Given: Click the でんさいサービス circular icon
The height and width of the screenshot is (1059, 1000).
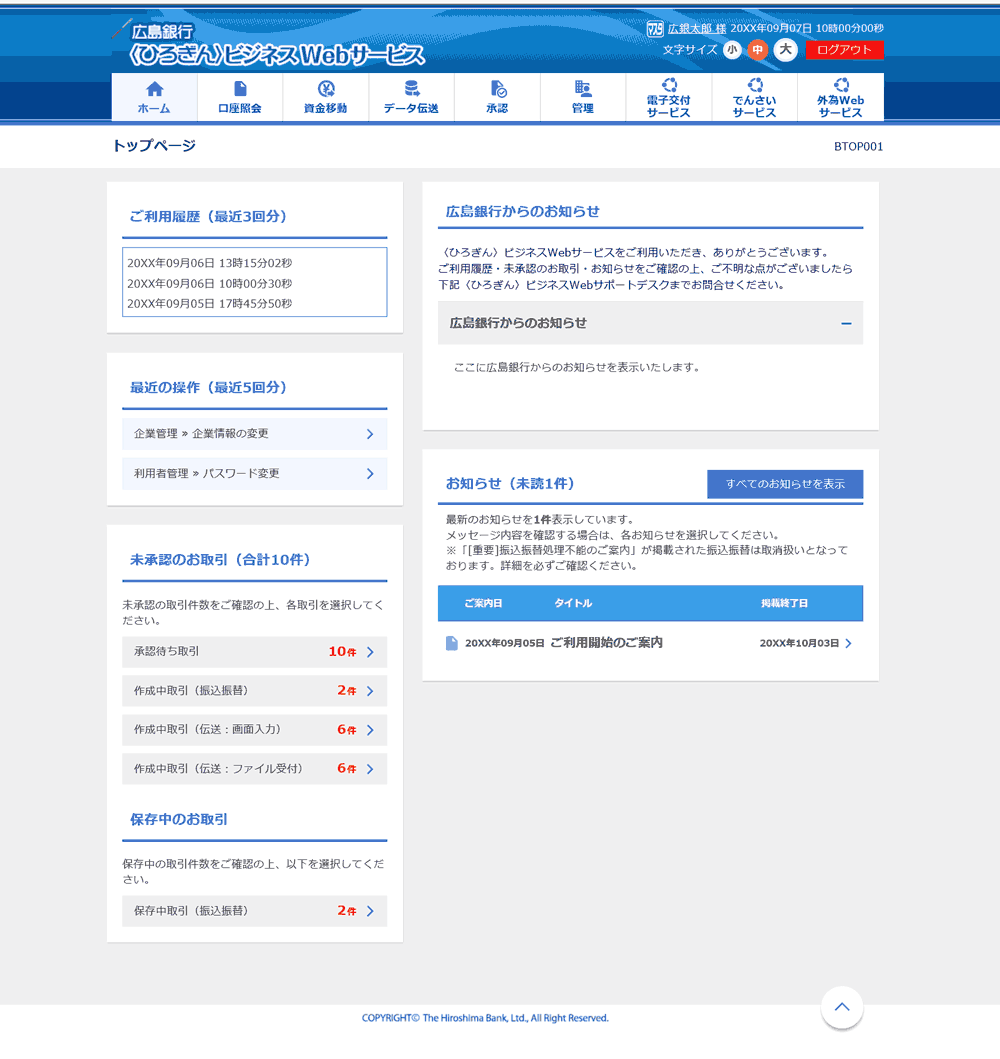Looking at the screenshot, I should pyautogui.click(x=755, y=84).
